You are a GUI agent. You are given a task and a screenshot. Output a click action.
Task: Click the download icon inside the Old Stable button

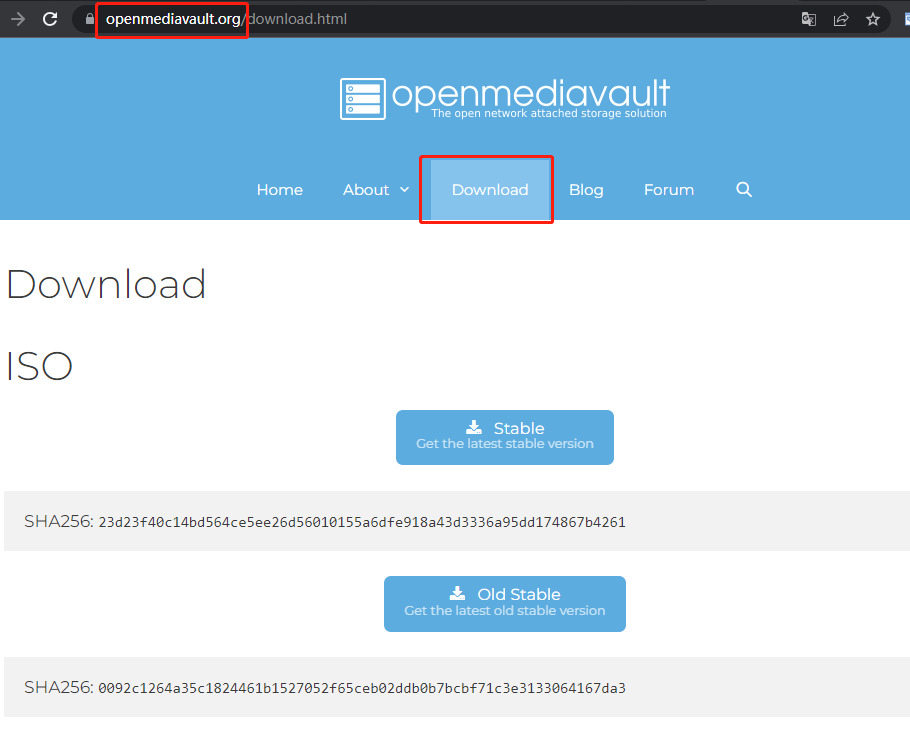458,593
